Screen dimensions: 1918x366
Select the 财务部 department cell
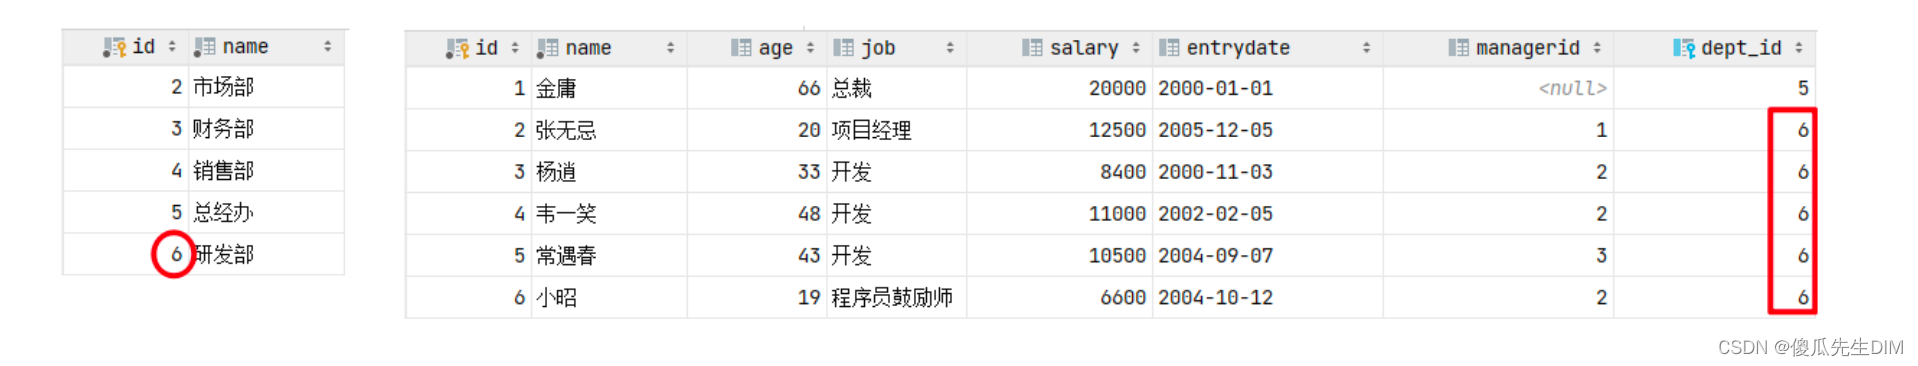click(x=266, y=129)
